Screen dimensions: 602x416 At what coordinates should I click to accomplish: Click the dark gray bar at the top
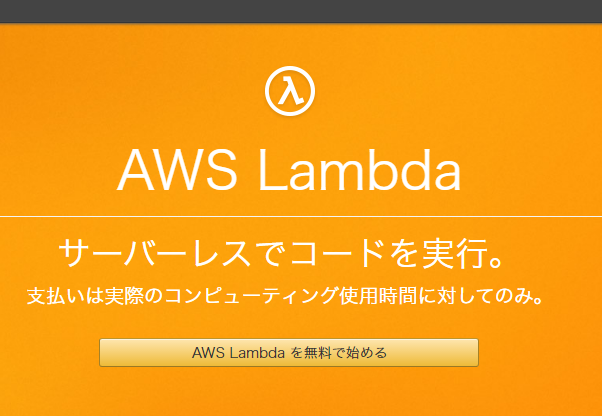tap(301, 11)
